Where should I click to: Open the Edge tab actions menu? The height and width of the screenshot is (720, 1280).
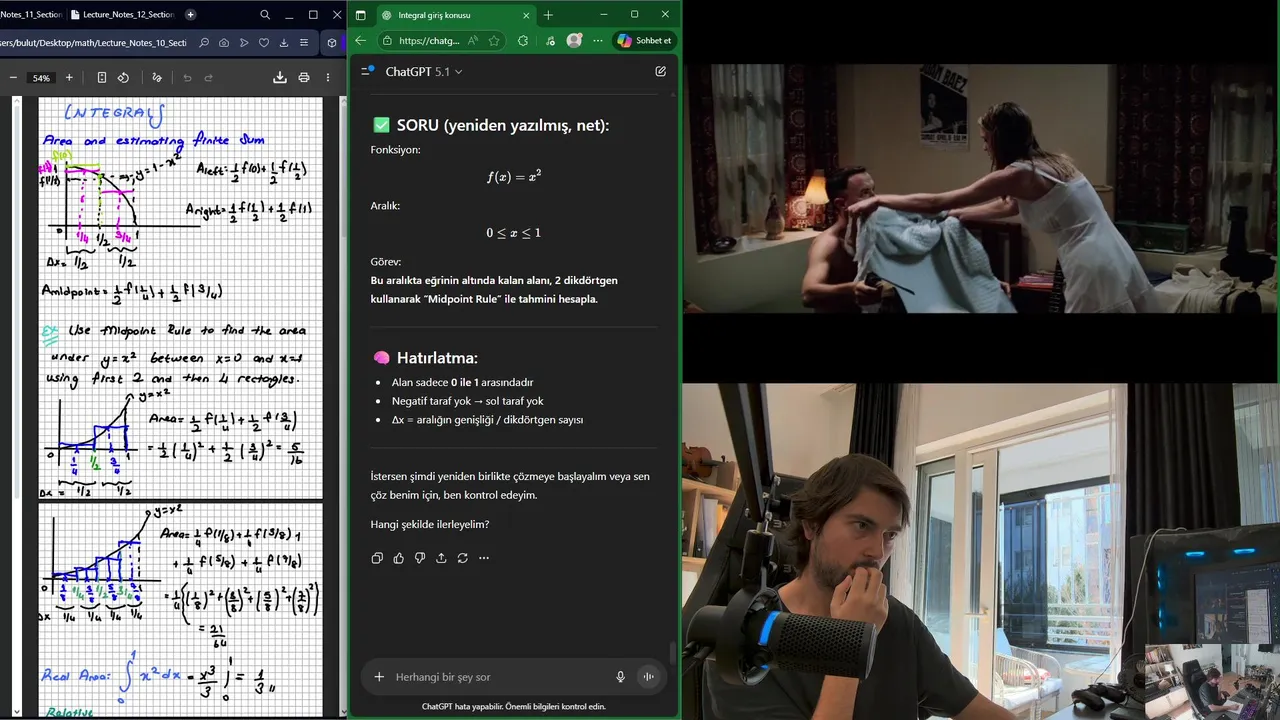point(361,15)
